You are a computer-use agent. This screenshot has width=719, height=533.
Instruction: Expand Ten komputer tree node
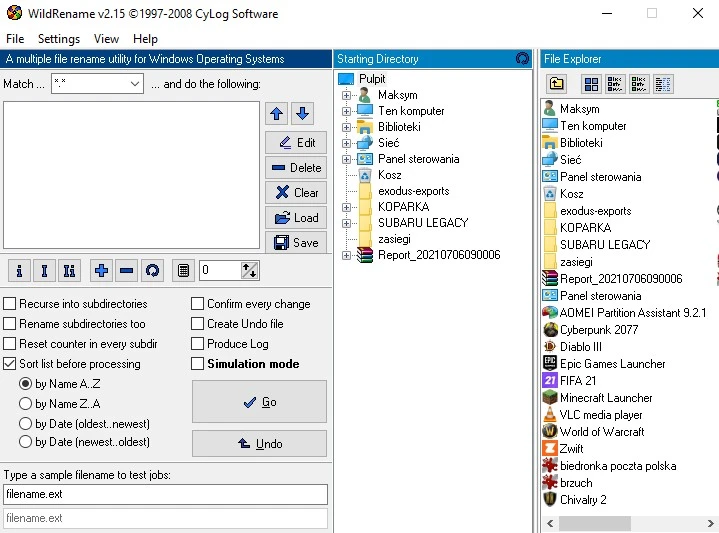coord(347,111)
